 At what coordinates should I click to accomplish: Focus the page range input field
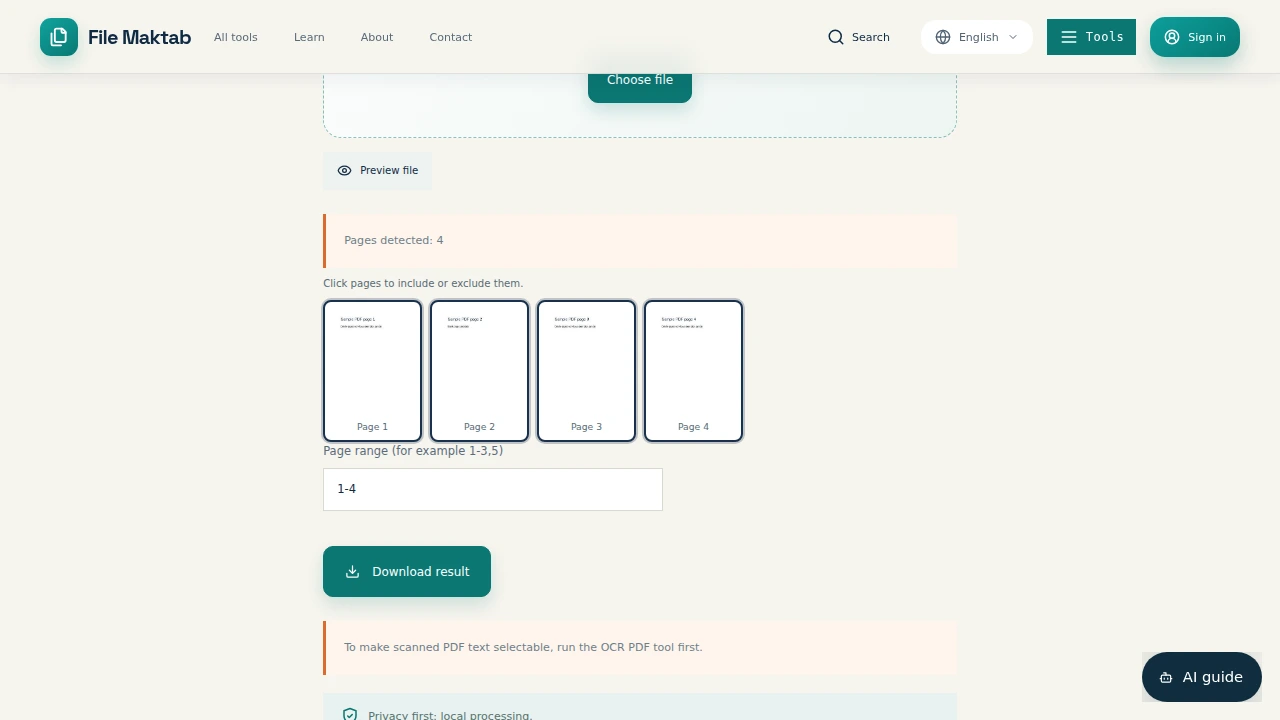[493, 489]
